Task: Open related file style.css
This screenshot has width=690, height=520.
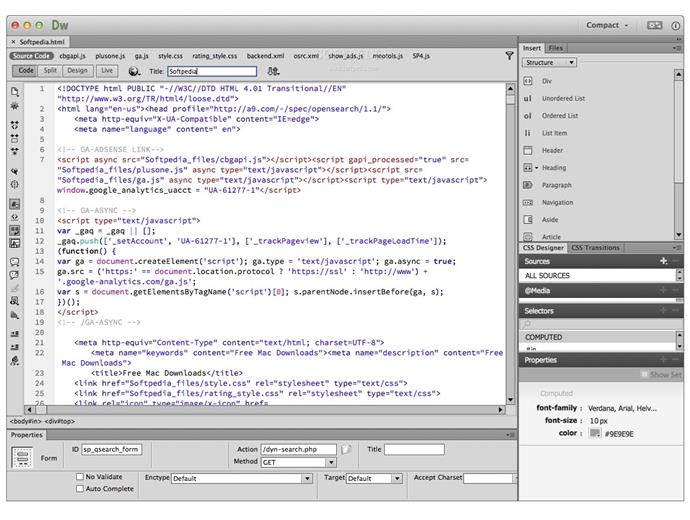Action: [x=170, y=56]
